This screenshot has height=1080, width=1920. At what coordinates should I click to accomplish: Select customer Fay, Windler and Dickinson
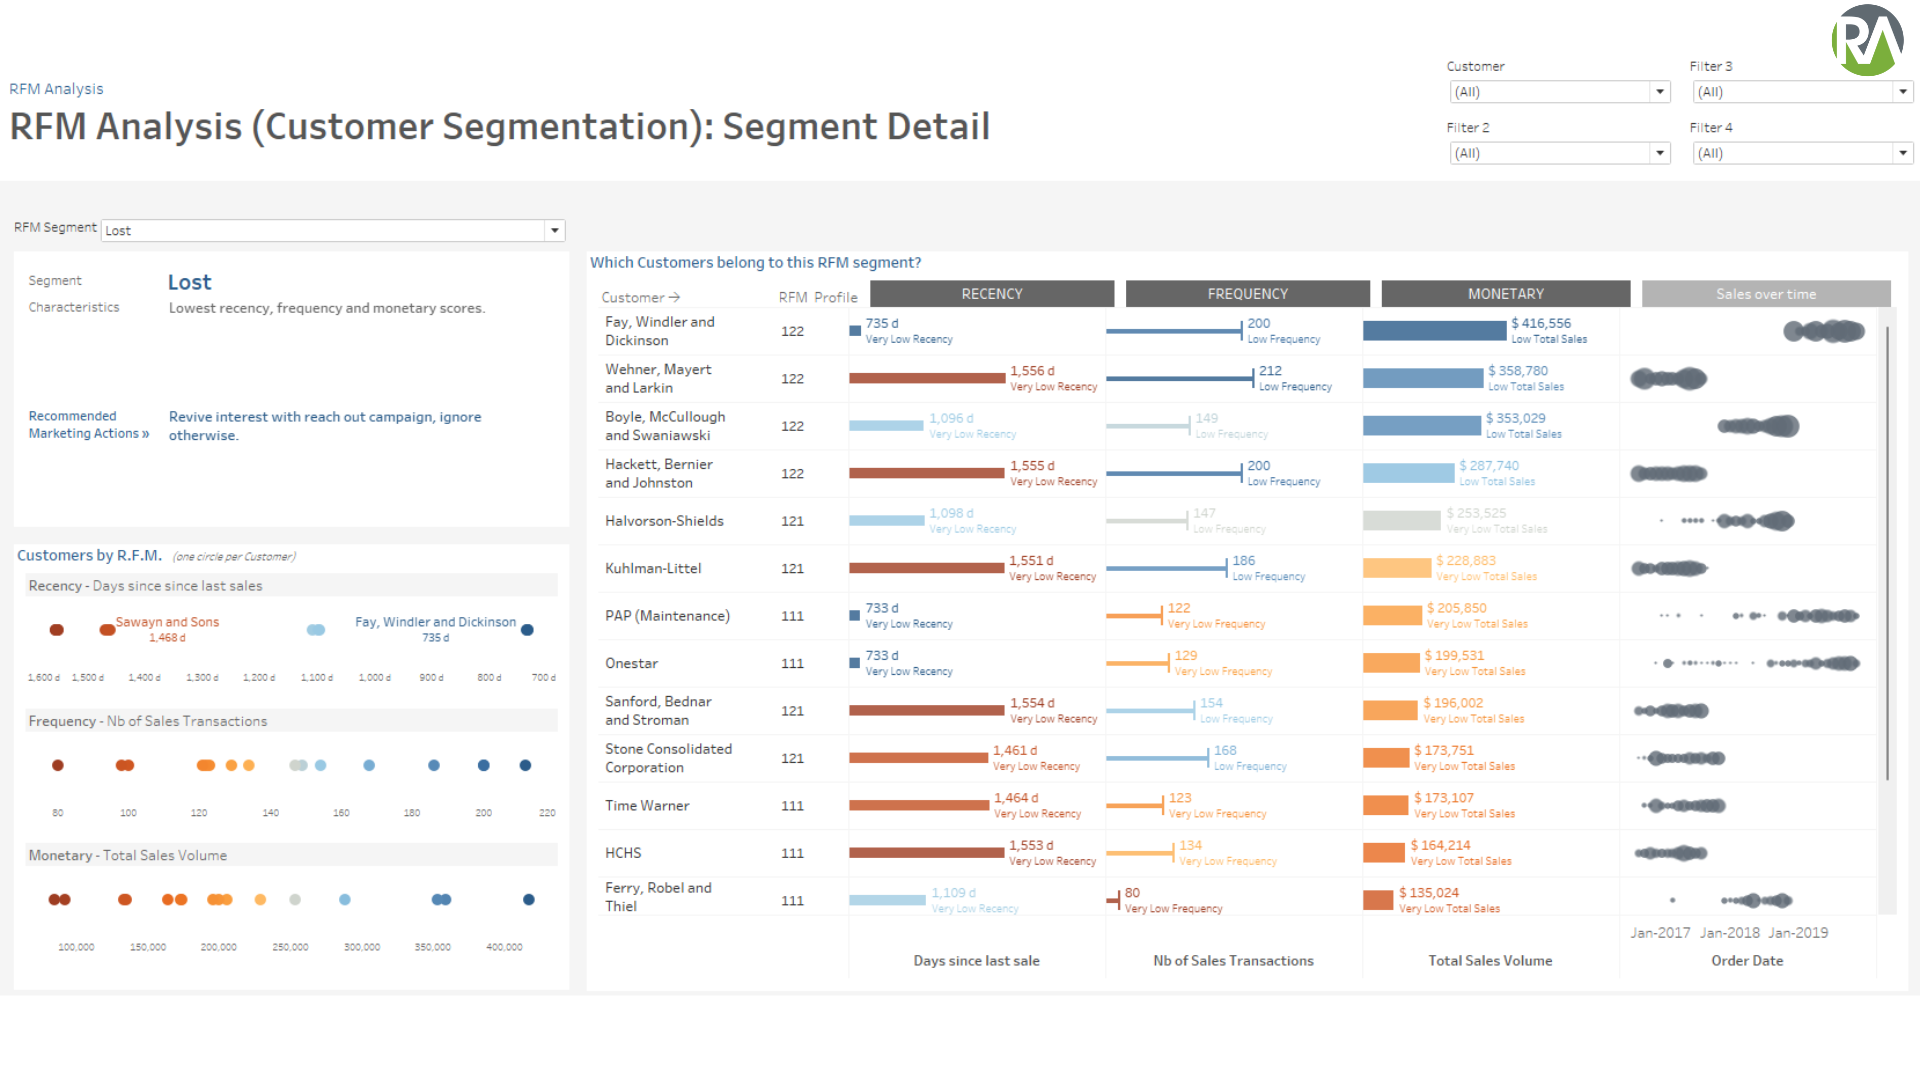pyautogui.click(x=660, y=330)
